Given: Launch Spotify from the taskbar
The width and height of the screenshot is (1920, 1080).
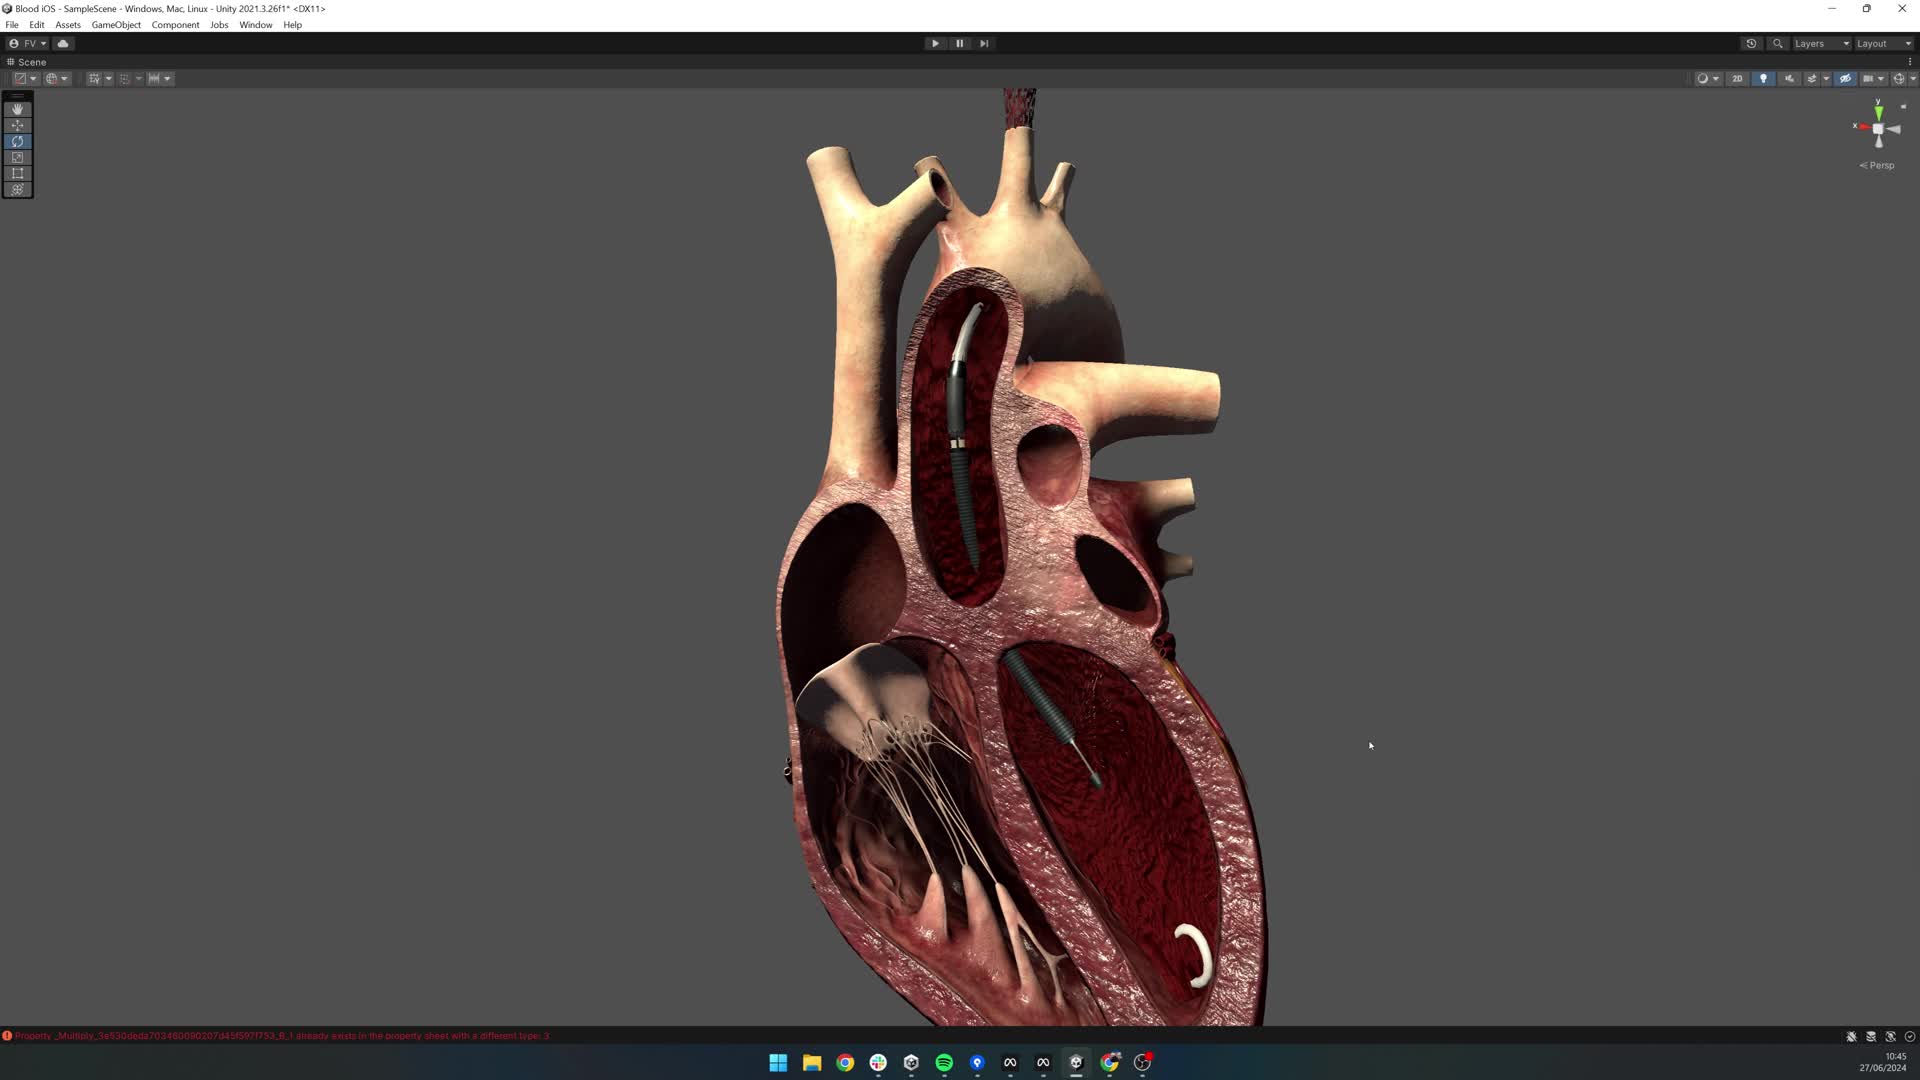Looking at the screenshot, I should coord(943,1063).
